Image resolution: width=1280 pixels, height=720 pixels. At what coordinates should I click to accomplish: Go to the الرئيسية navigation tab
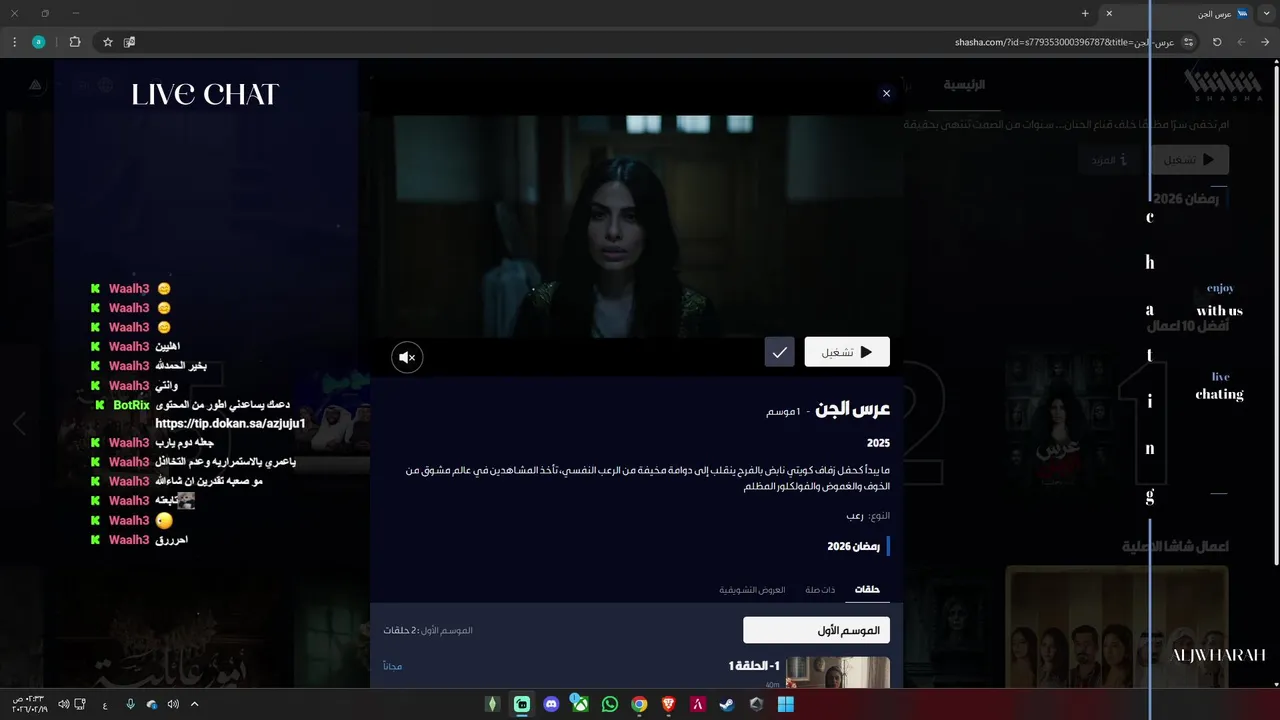(x=964, y=85)
